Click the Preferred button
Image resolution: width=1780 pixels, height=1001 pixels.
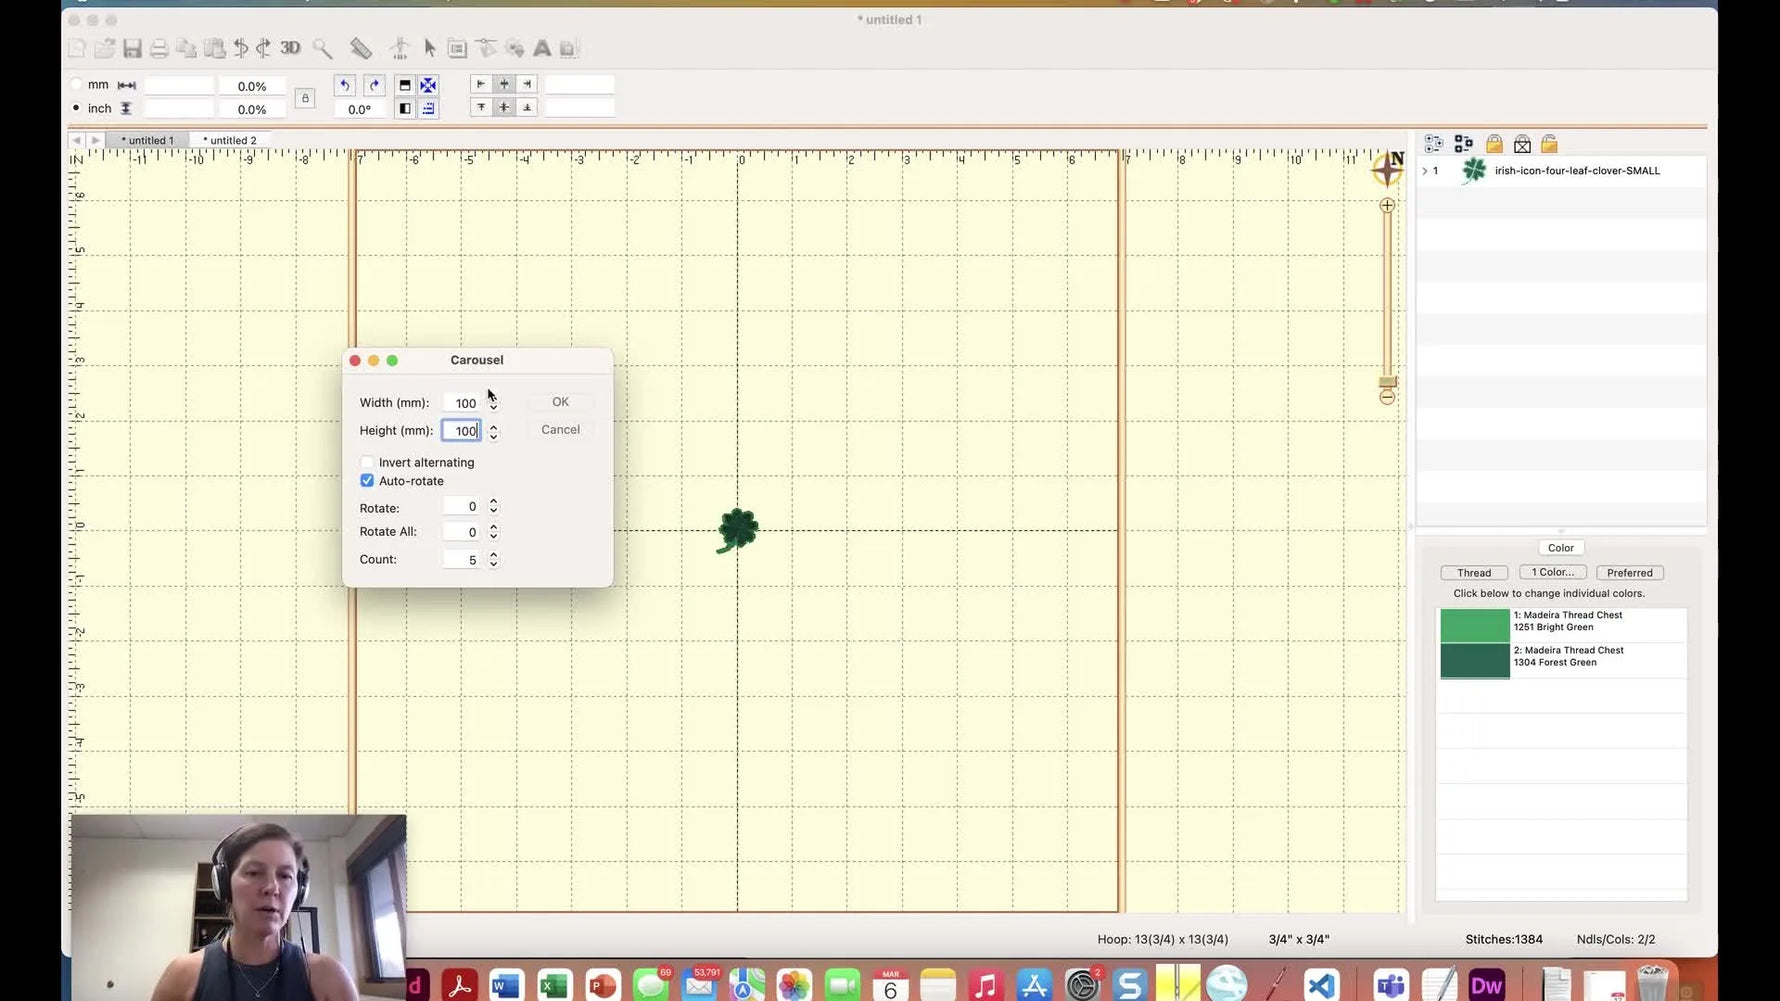(1630, 573)
